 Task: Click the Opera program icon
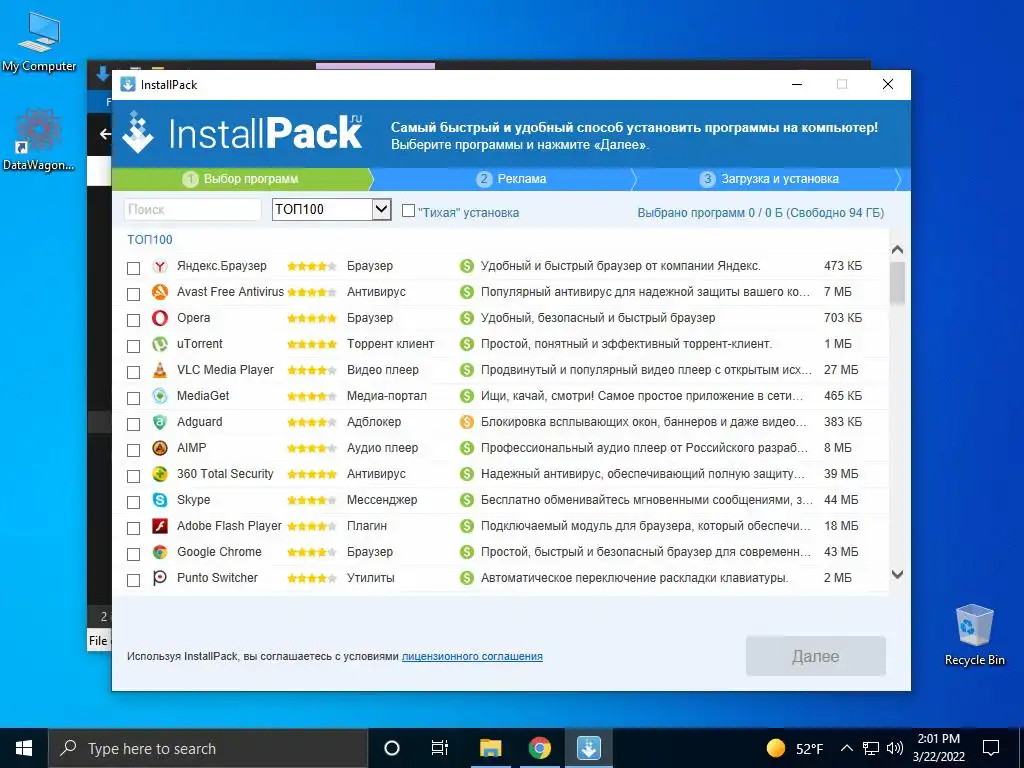pyautogui.click(x=160, y=318)
